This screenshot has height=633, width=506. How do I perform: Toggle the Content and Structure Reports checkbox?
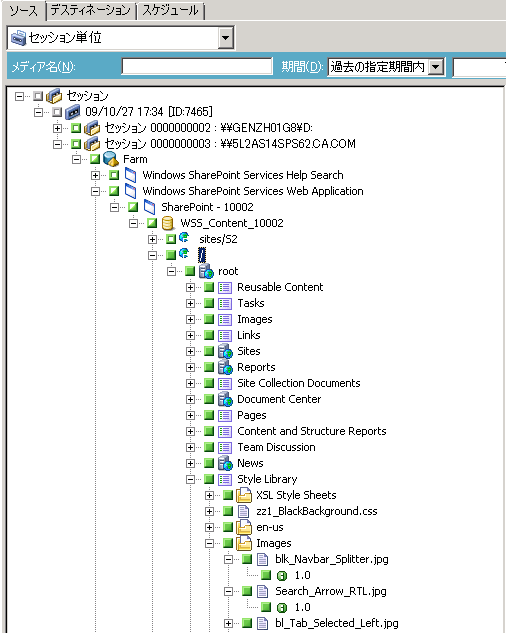[x=209, y=431]
